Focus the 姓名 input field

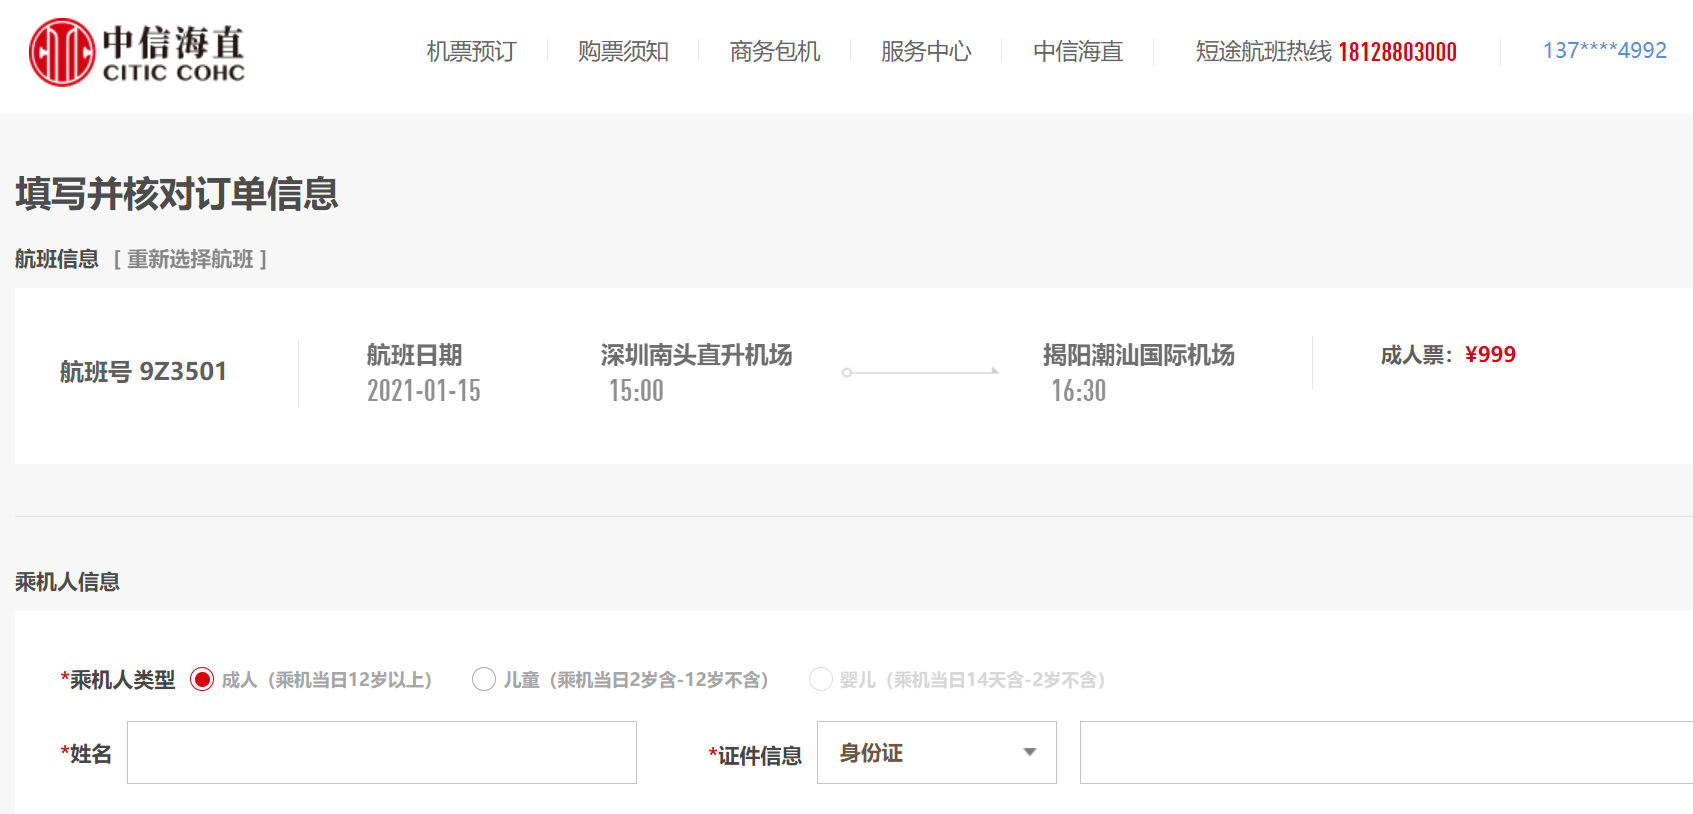pyautogui.click(x=382, y=753)
